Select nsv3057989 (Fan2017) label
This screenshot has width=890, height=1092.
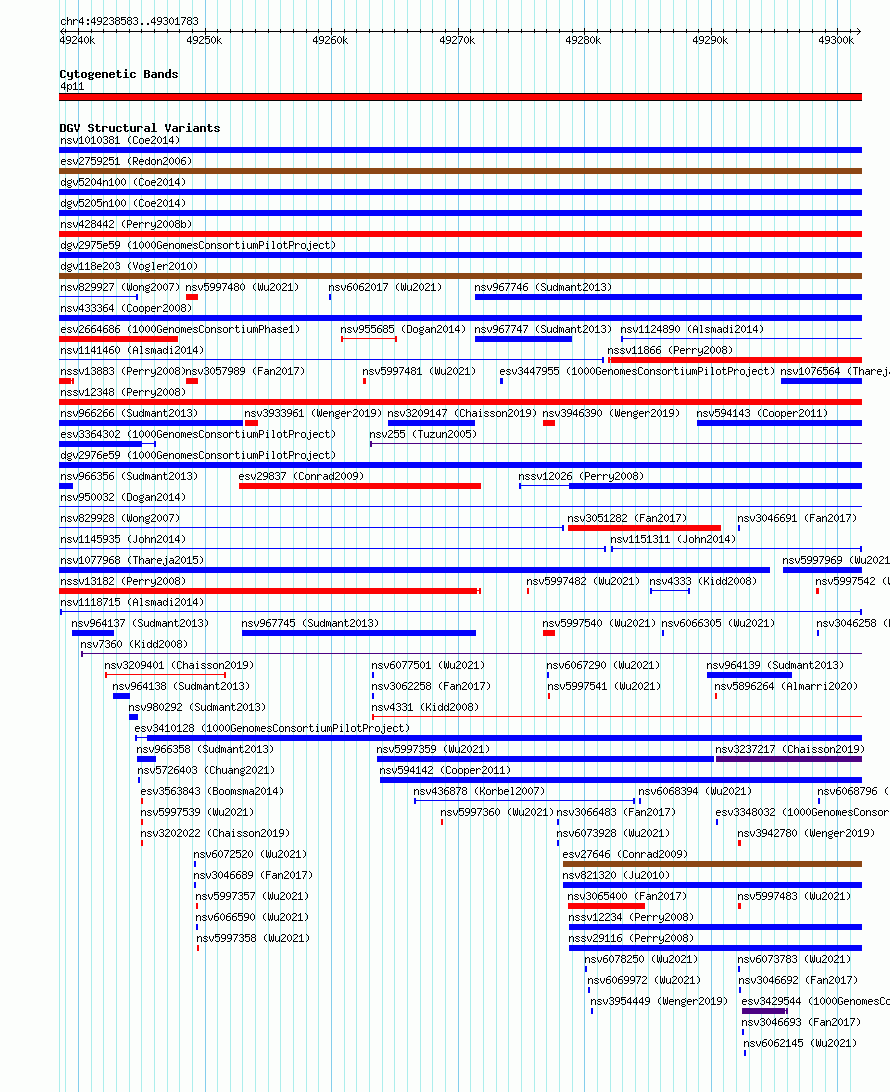(245, 370)
